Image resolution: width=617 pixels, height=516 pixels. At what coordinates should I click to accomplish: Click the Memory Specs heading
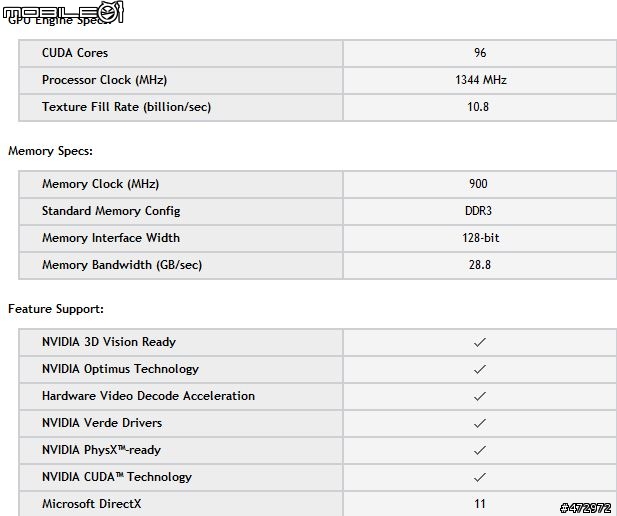pyautogui.click(x=50, y=151)
